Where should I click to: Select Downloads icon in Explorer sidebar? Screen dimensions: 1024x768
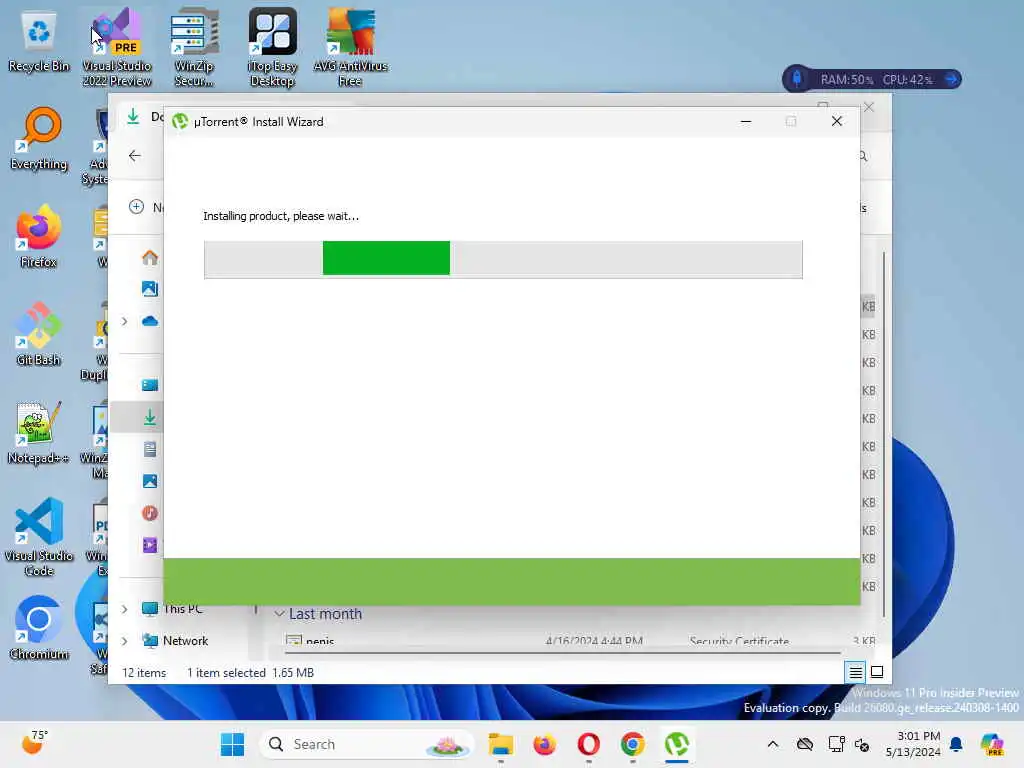point(150,417)
